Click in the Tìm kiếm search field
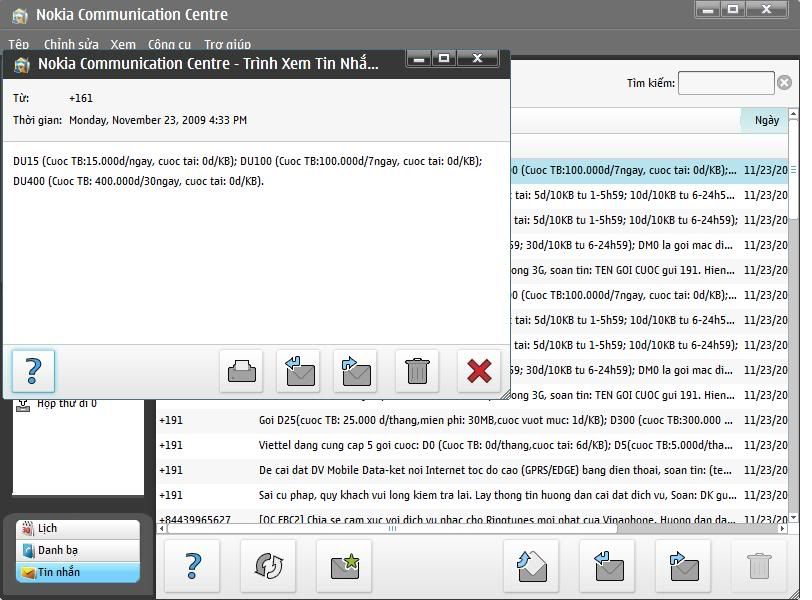Image resolution: width=812 pixels, height=600 pixels. coord(725,83)
